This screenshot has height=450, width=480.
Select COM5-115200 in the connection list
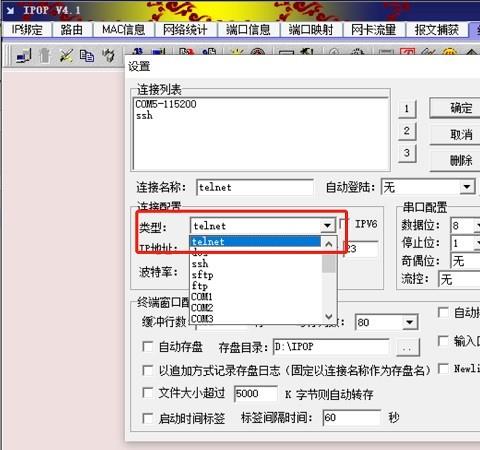pyautogui.click(x=166, y=104)
